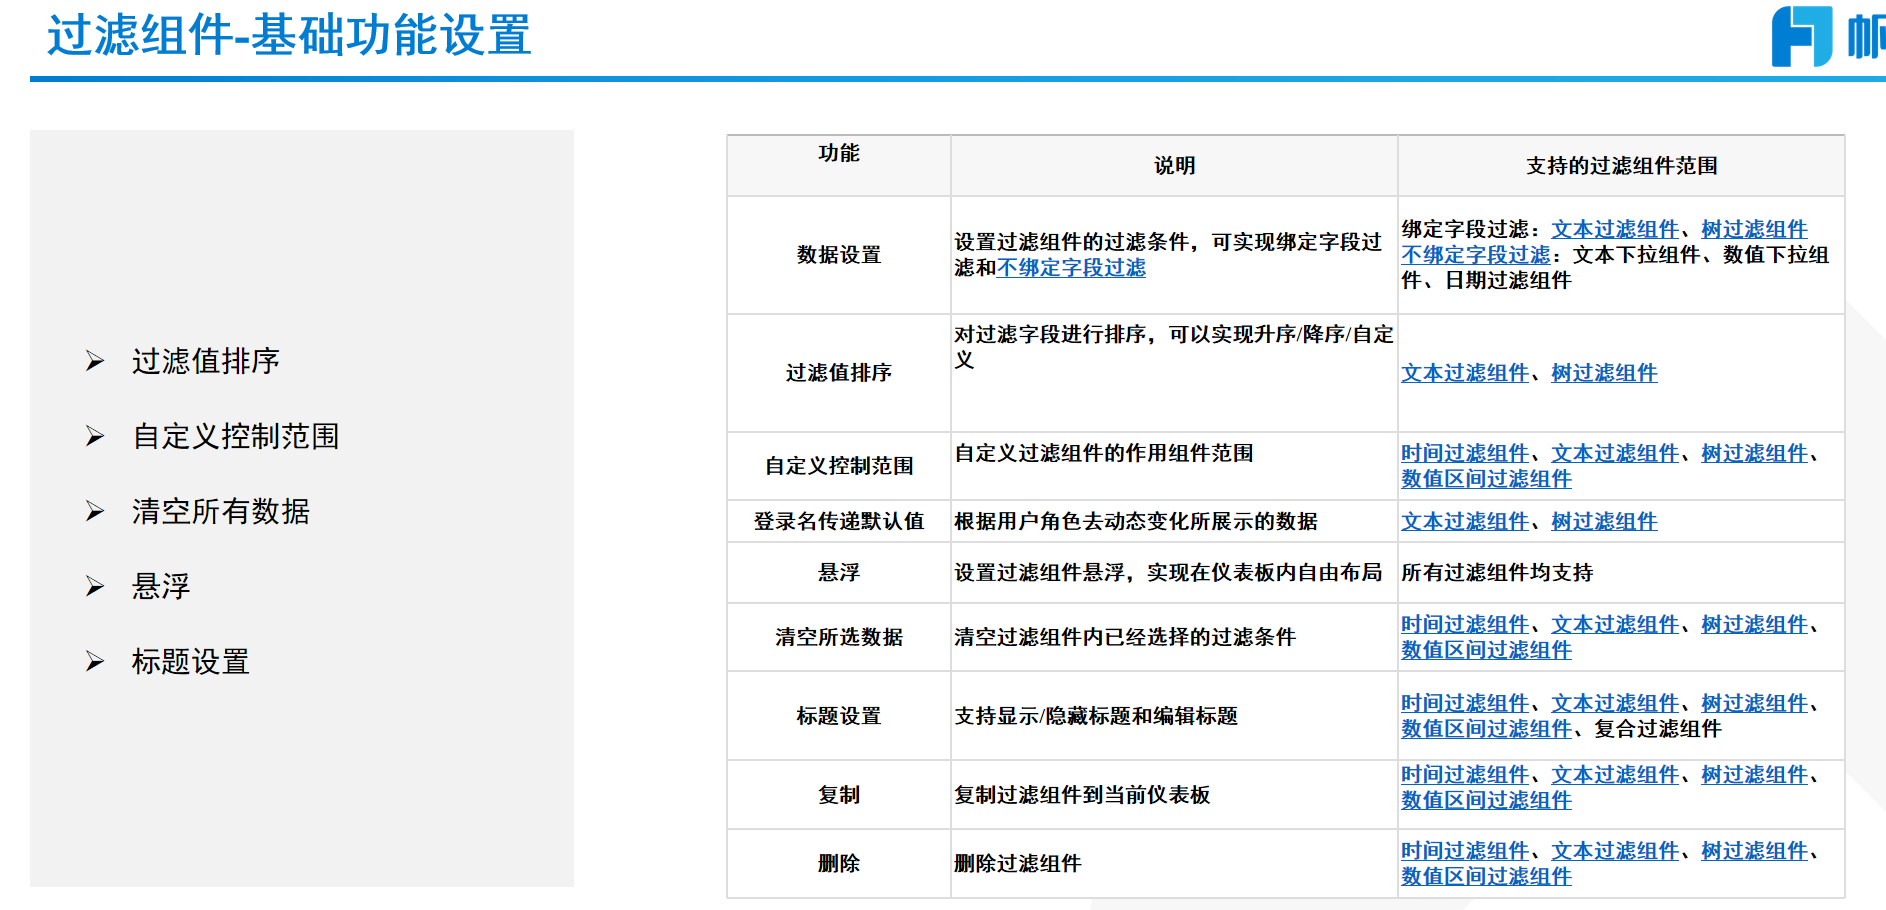The height and width of the screenshot is (910, 1886).
Task: Open 时间过滤组件 link in 标题设置 row
Action: pyautogui.click(x=1465, y=703)
